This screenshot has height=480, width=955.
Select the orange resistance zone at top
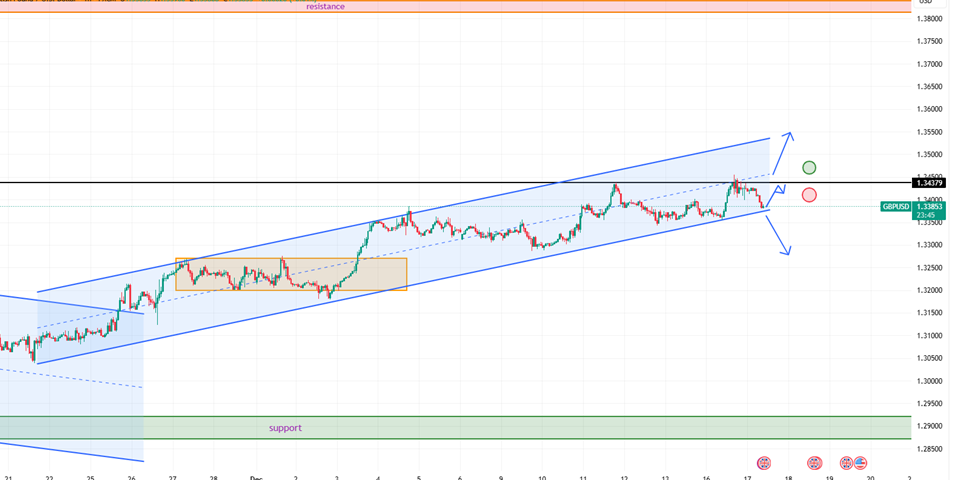coord(600,6)
